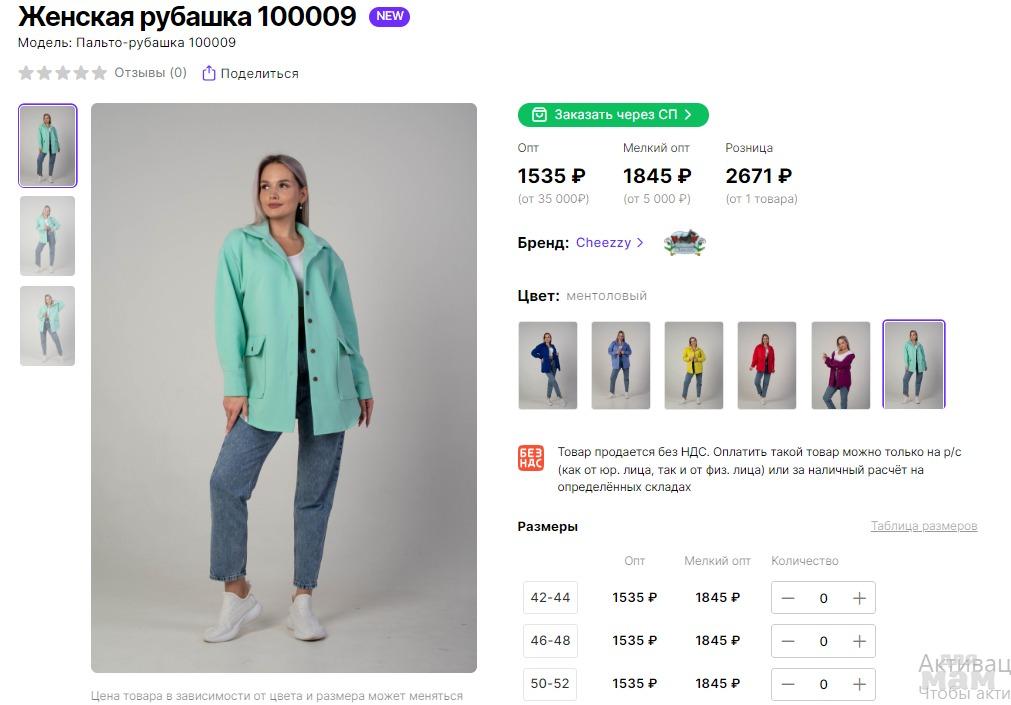Decrease quantity for size 46-48 with minus
Screen dimensions: 1011x705
[x=788, y=641]
